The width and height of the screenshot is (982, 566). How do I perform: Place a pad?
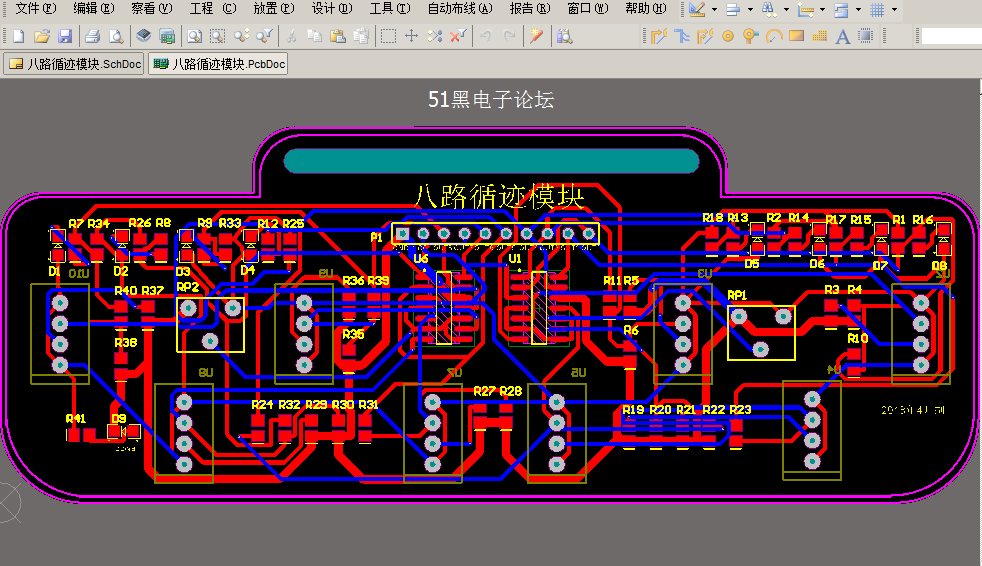pos(728,36)
